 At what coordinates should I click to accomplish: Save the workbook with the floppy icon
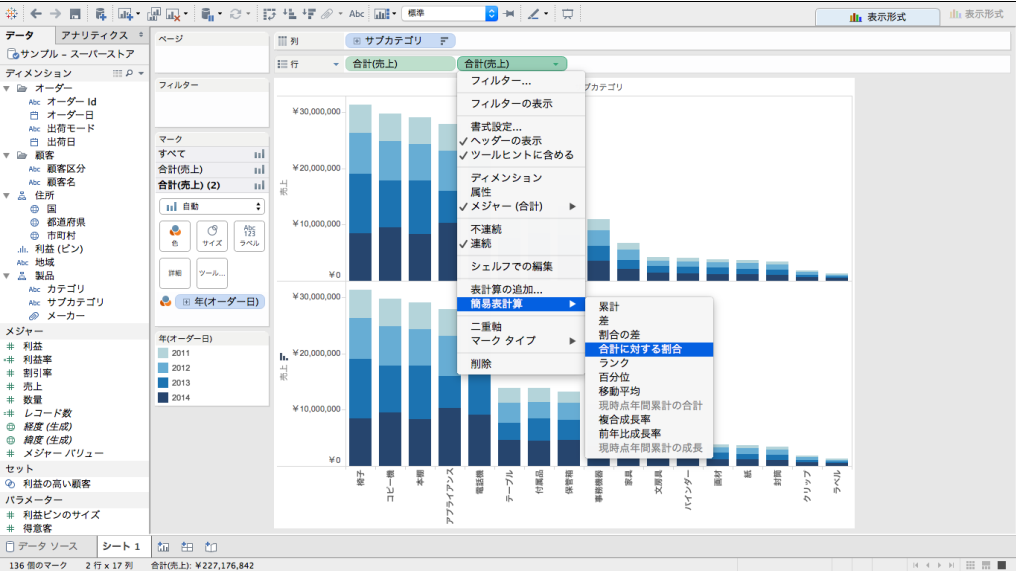tap(75, 14)
